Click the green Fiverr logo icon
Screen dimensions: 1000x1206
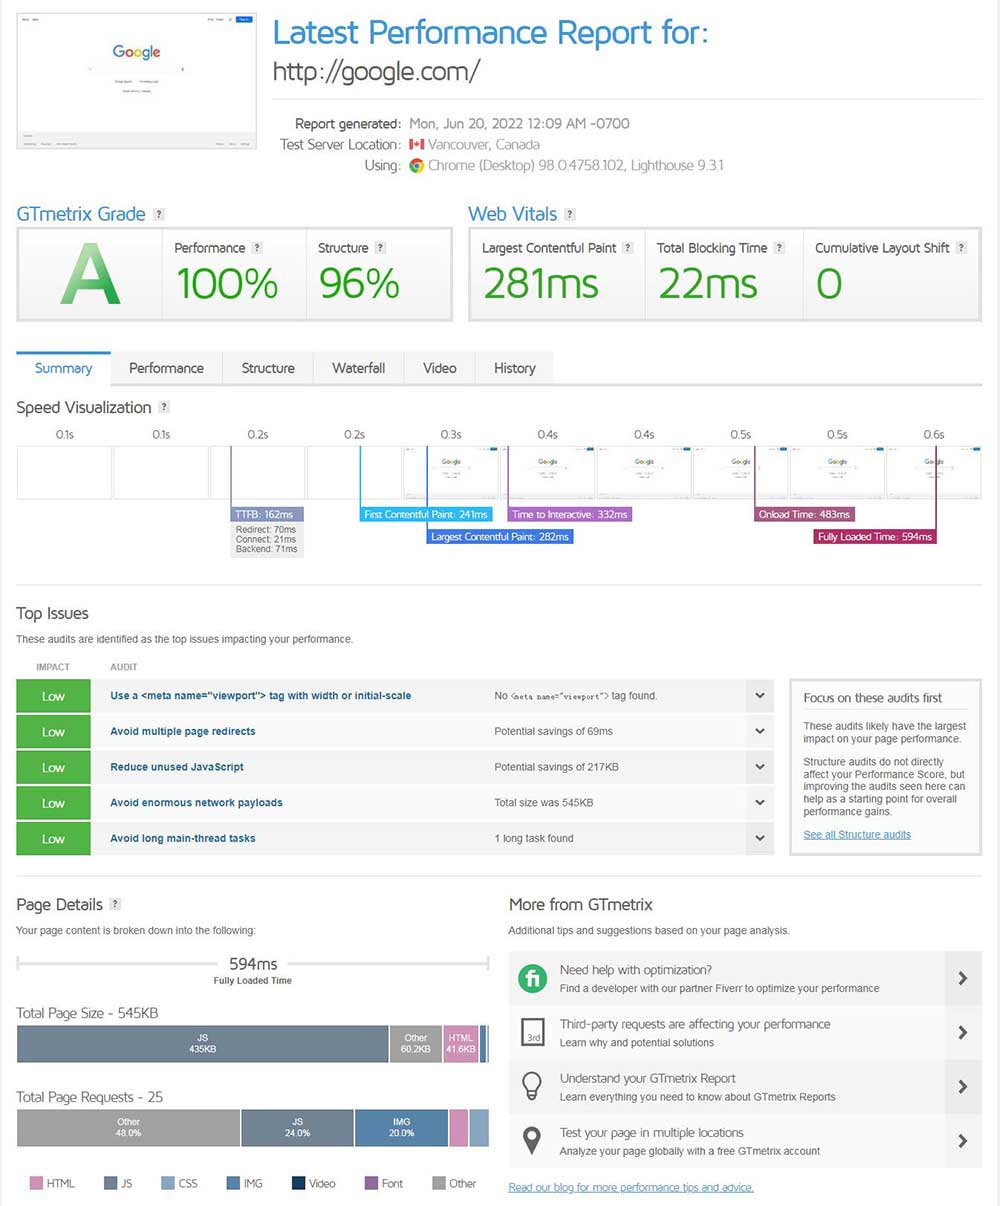533,978
